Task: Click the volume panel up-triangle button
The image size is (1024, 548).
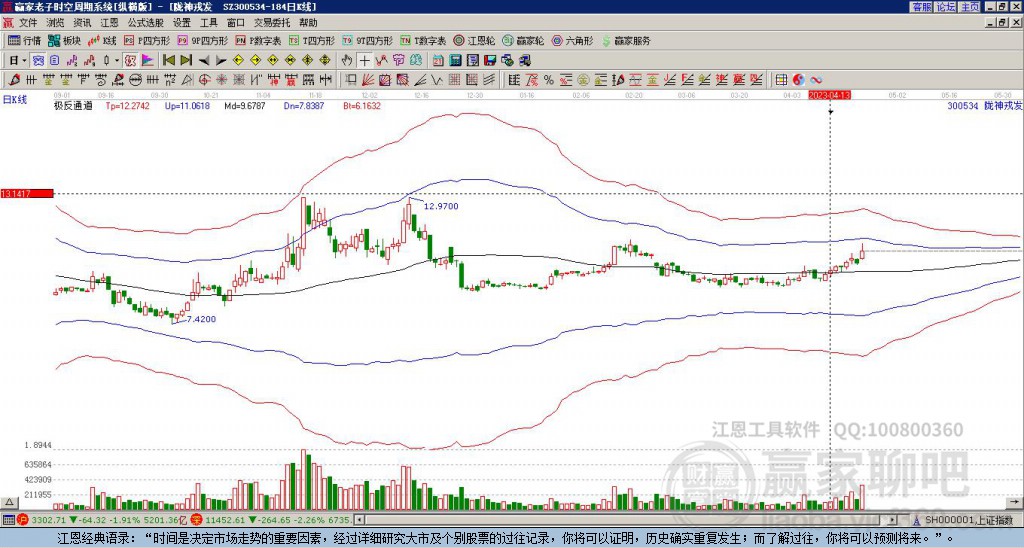Action: pos(9,502)
